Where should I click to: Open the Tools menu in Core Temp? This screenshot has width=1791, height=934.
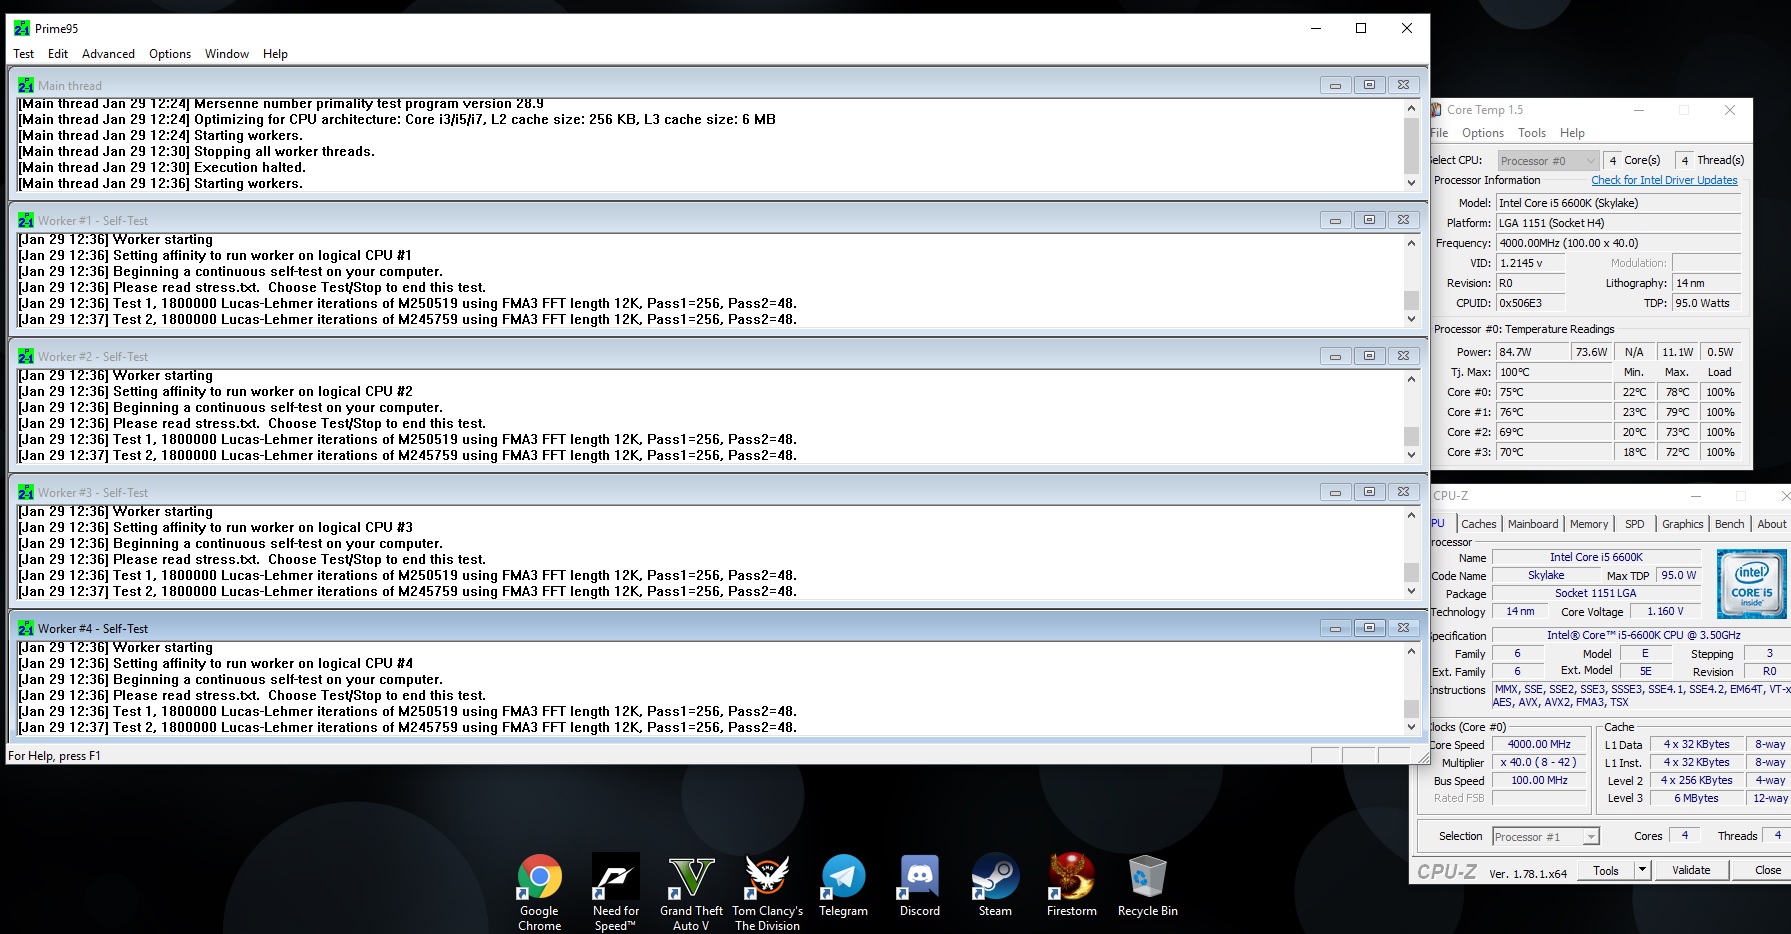pyautogui.click(x=1531, y=133)
